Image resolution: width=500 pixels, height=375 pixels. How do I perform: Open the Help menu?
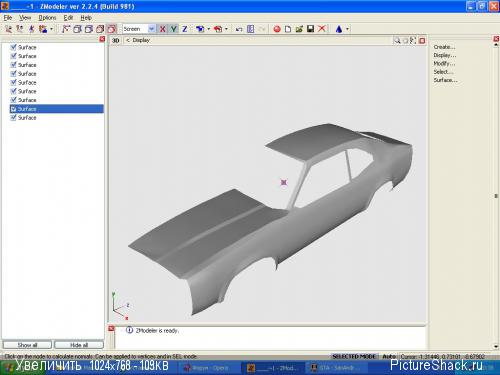click(86, 18)
